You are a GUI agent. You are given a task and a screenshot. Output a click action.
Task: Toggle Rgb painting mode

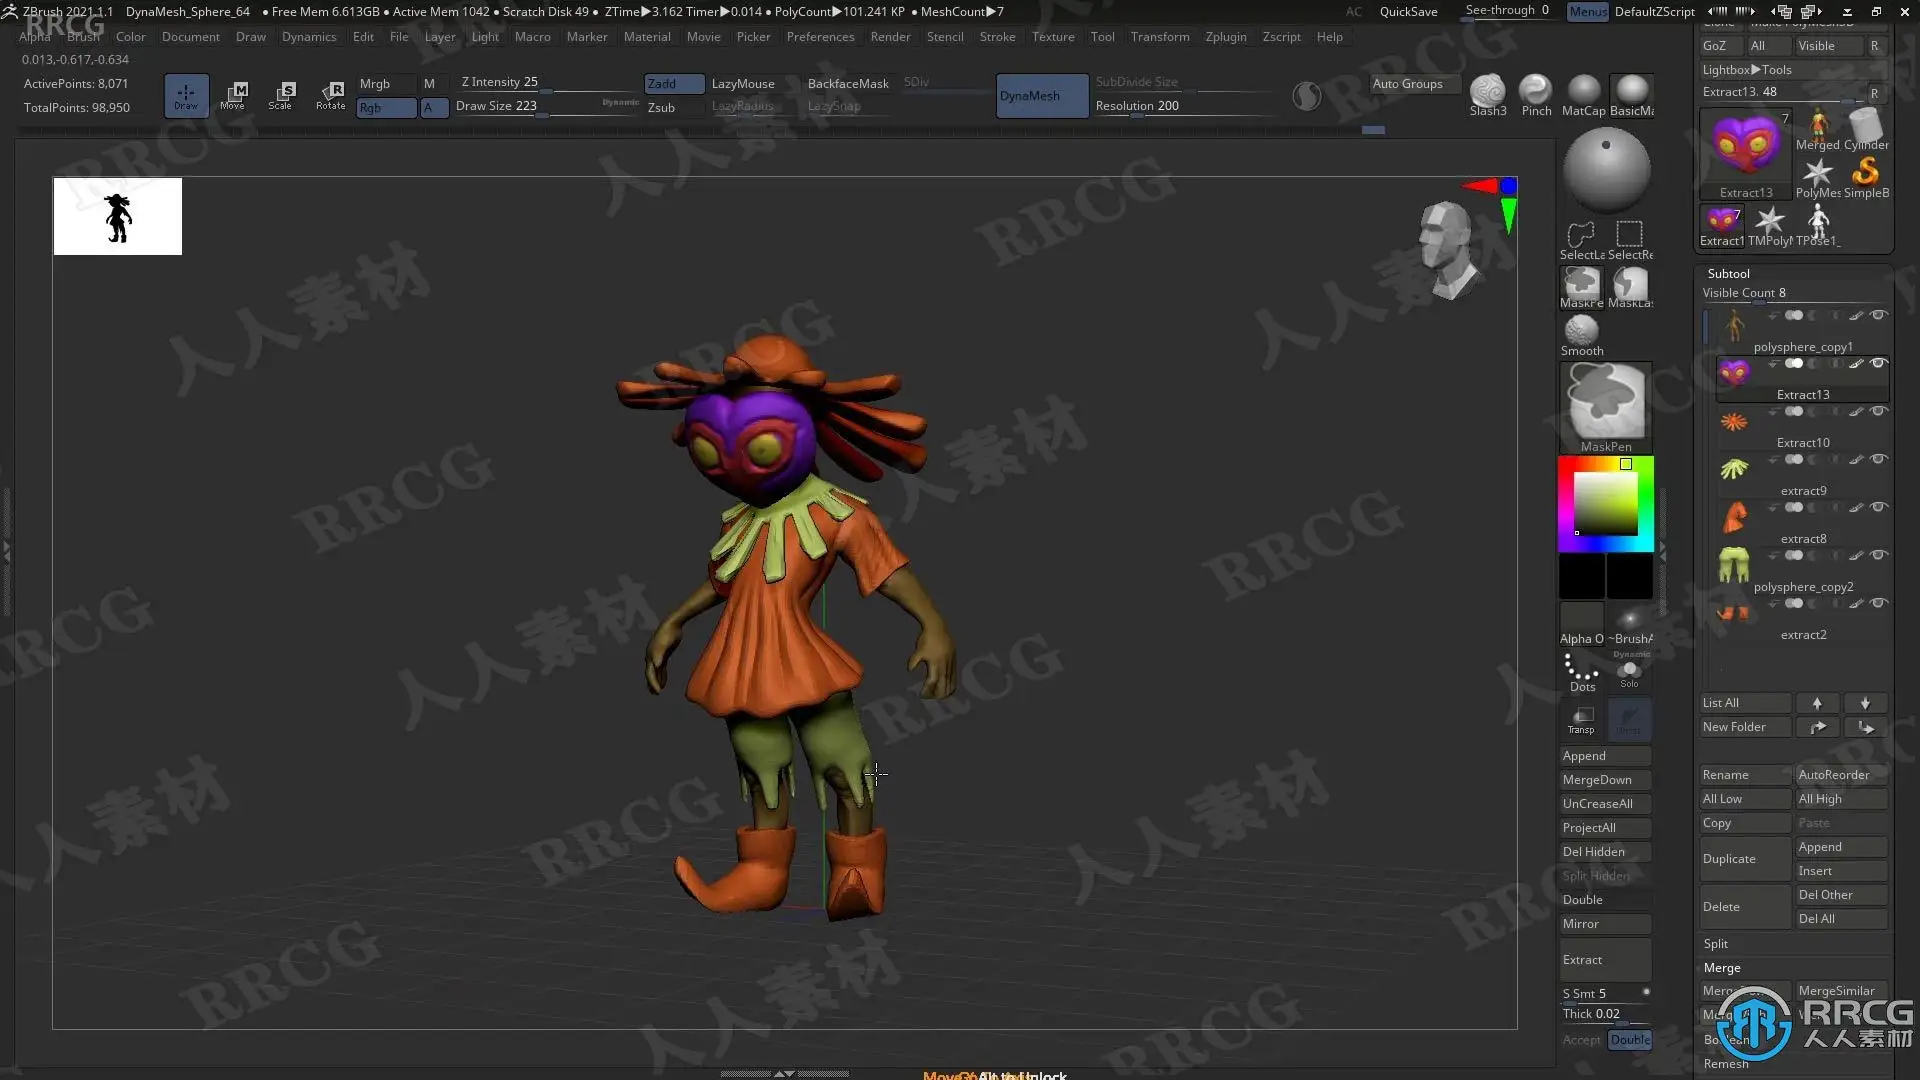point(386,108)
